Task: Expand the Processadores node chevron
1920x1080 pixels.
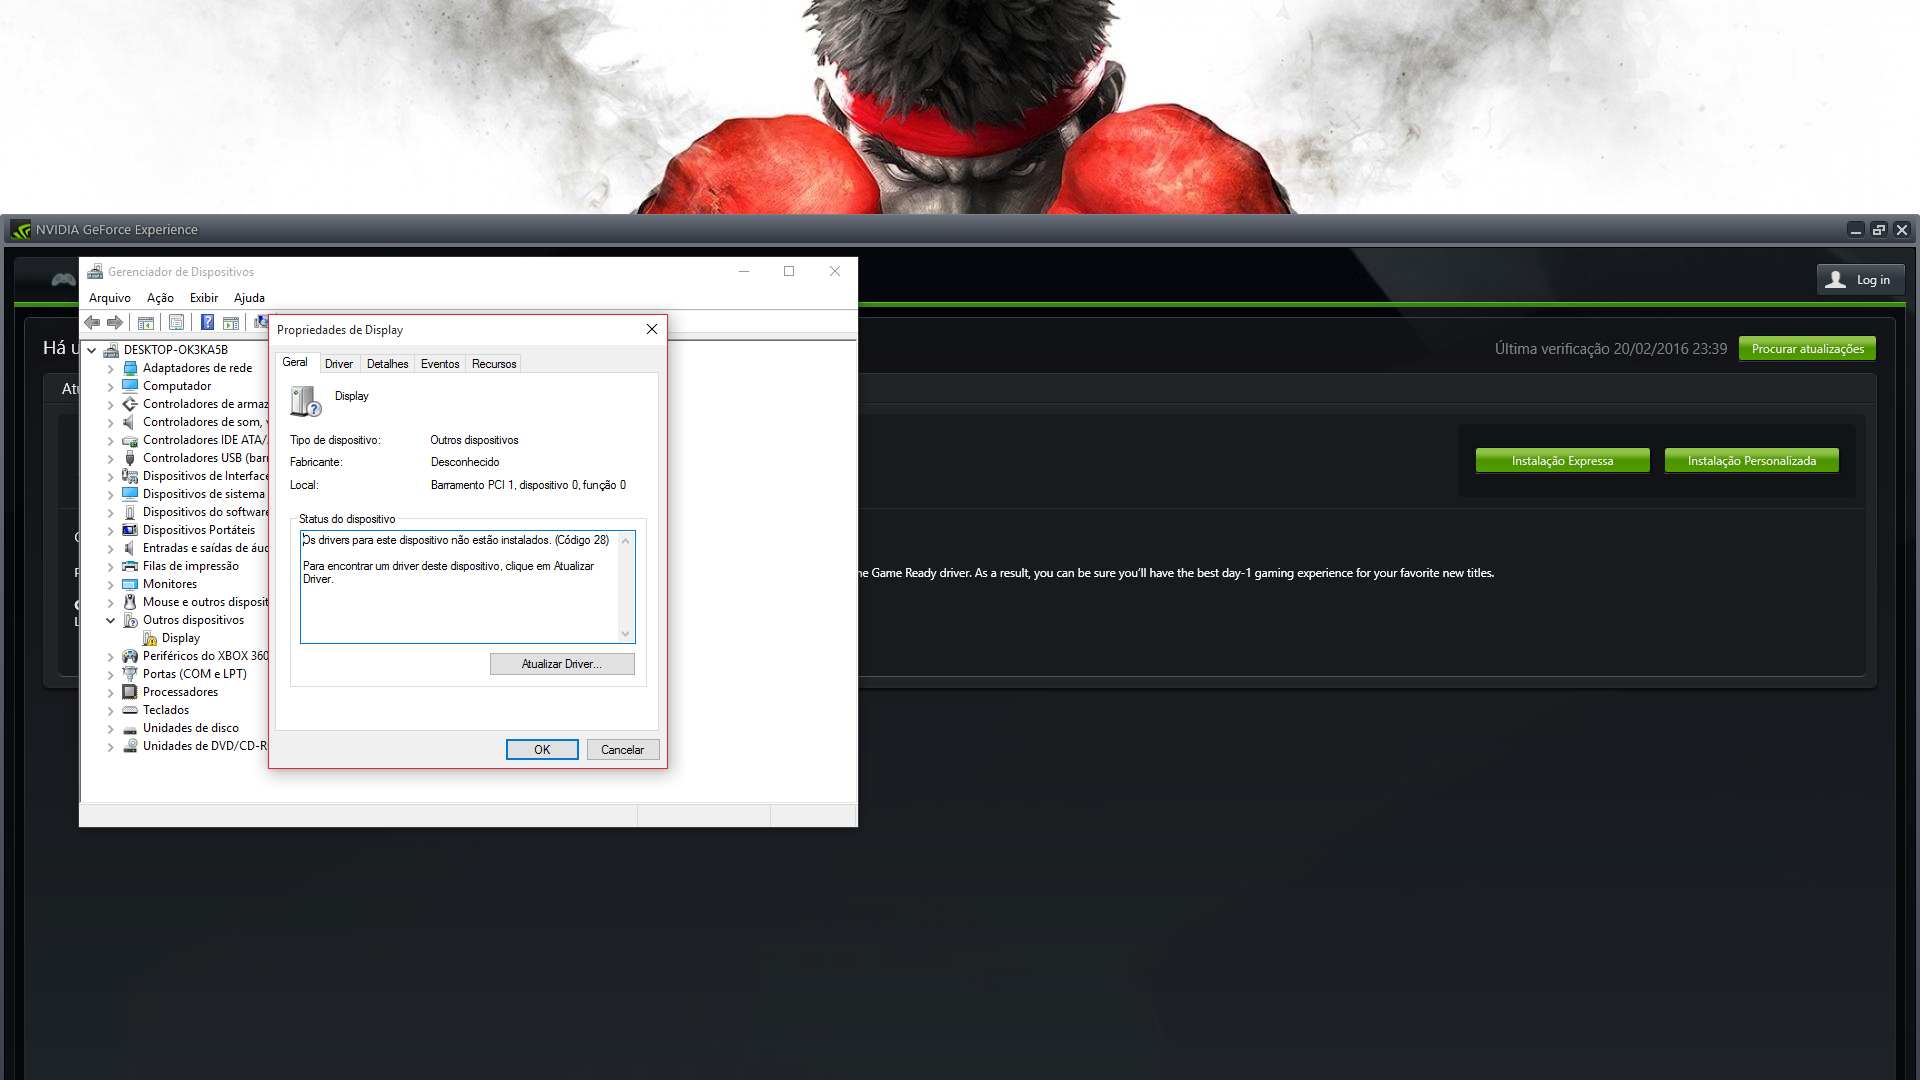Action: coord(111,692)
